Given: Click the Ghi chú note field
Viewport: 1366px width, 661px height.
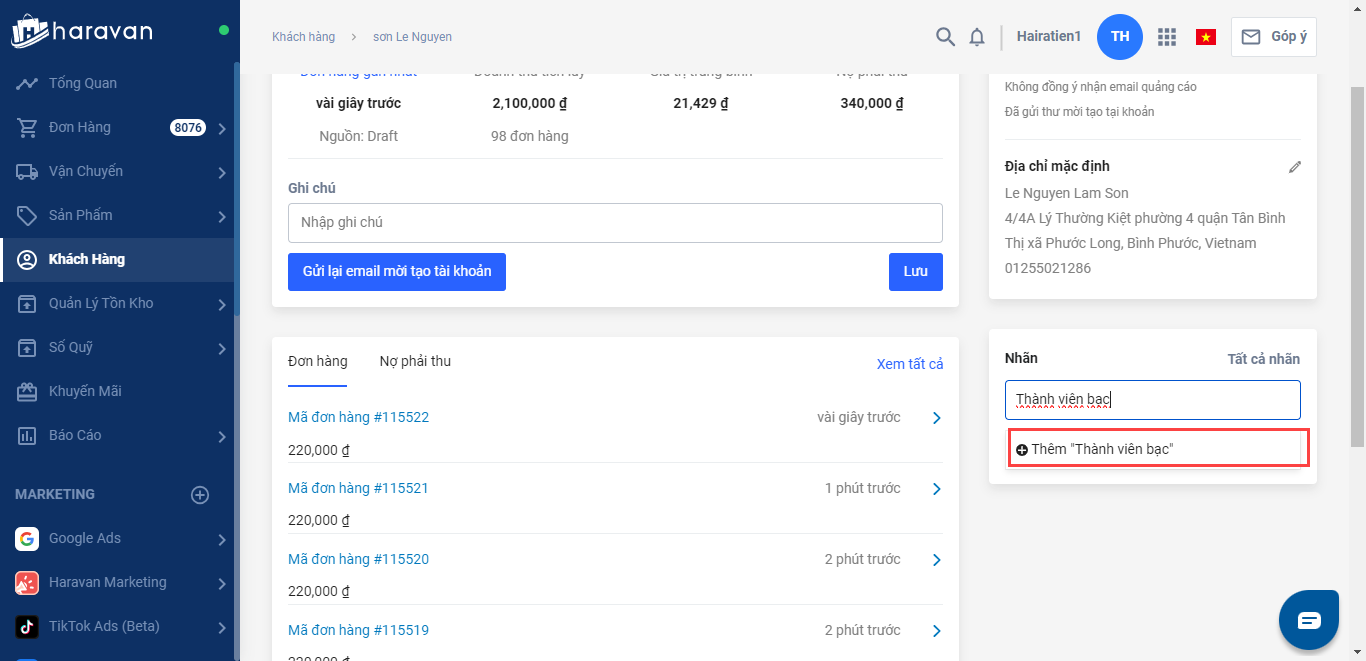Looking at the screenshot, I should [615, 223].
